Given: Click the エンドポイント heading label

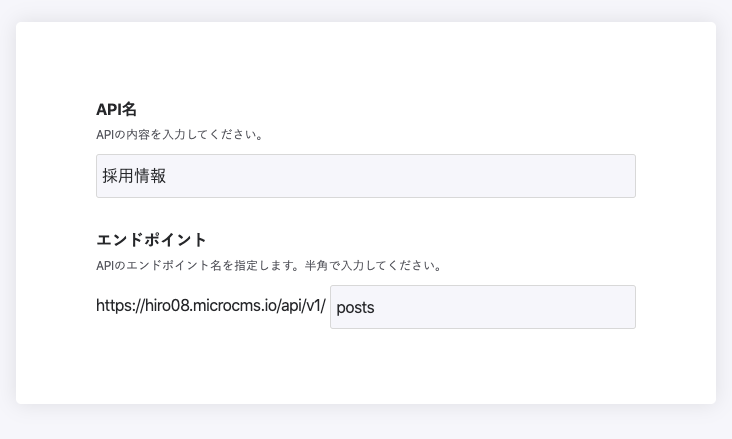Looking at the screenshot, I should (151, 240).
